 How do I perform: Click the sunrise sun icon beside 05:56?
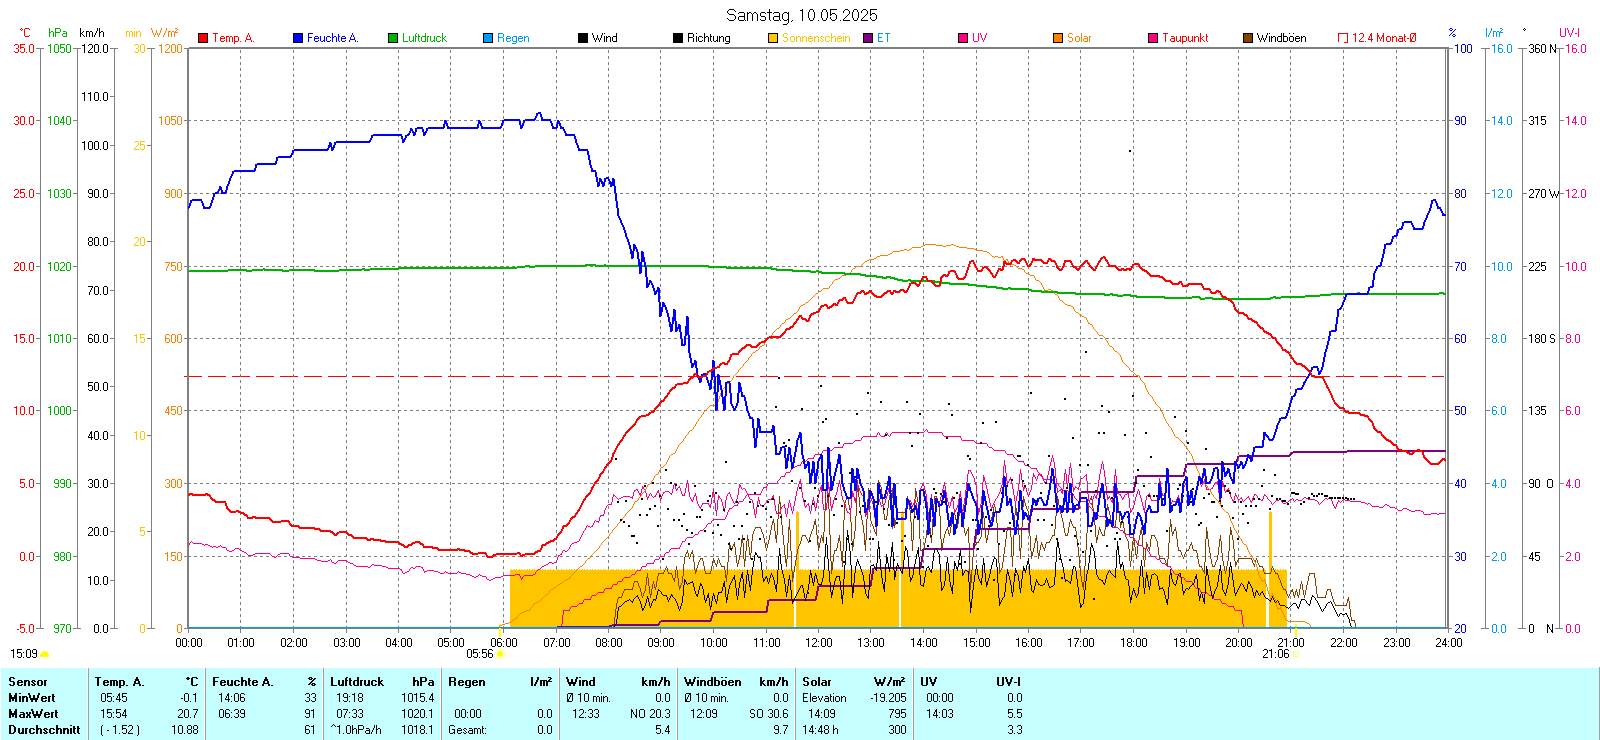[x=500, y=654]
